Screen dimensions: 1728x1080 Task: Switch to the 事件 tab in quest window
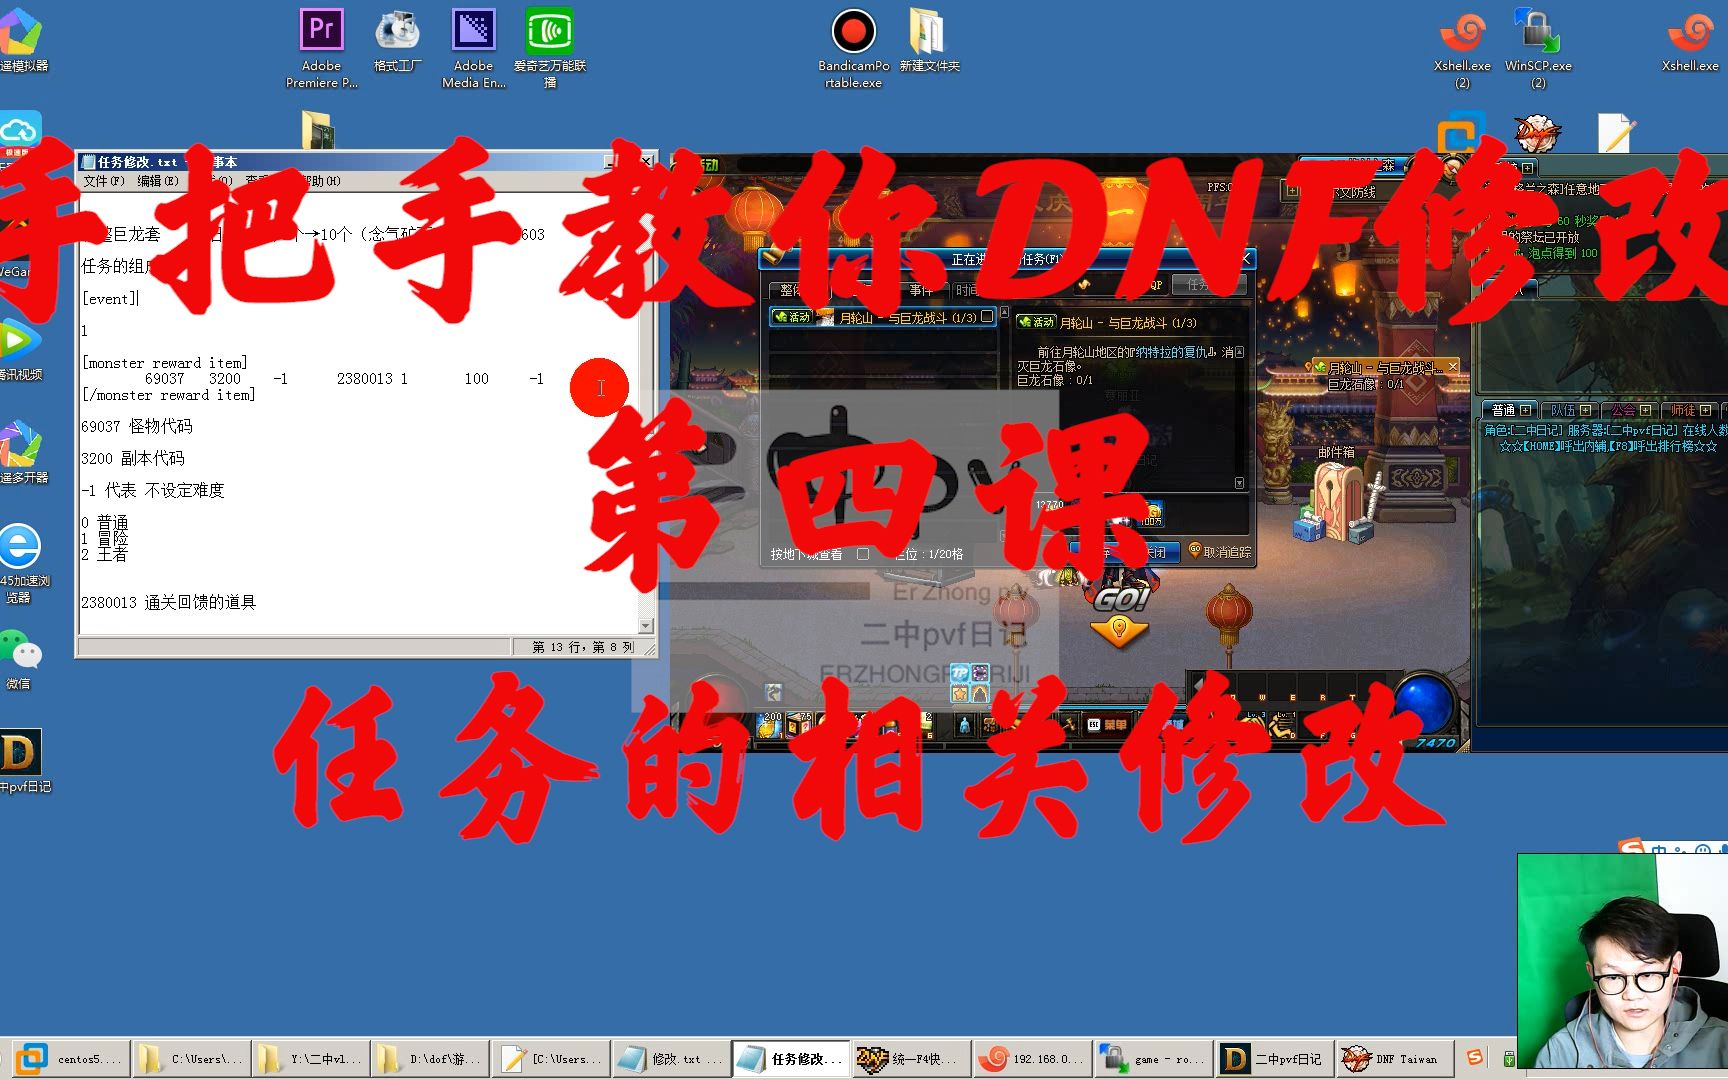[921, 289]
